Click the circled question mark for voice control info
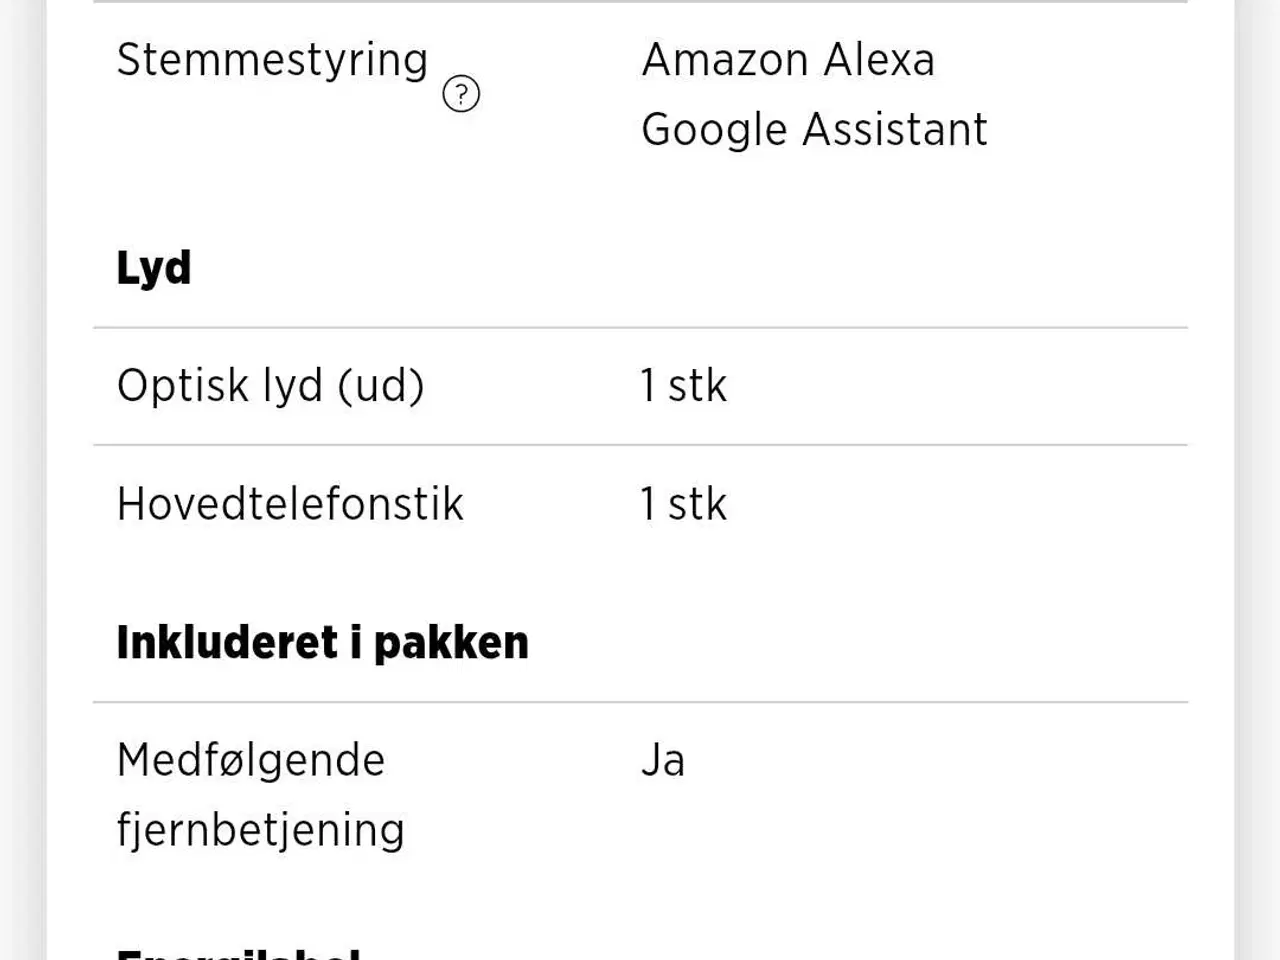The width and height of the screenshot is (1280, 960). pyautogui.click(x=460, y=93)
